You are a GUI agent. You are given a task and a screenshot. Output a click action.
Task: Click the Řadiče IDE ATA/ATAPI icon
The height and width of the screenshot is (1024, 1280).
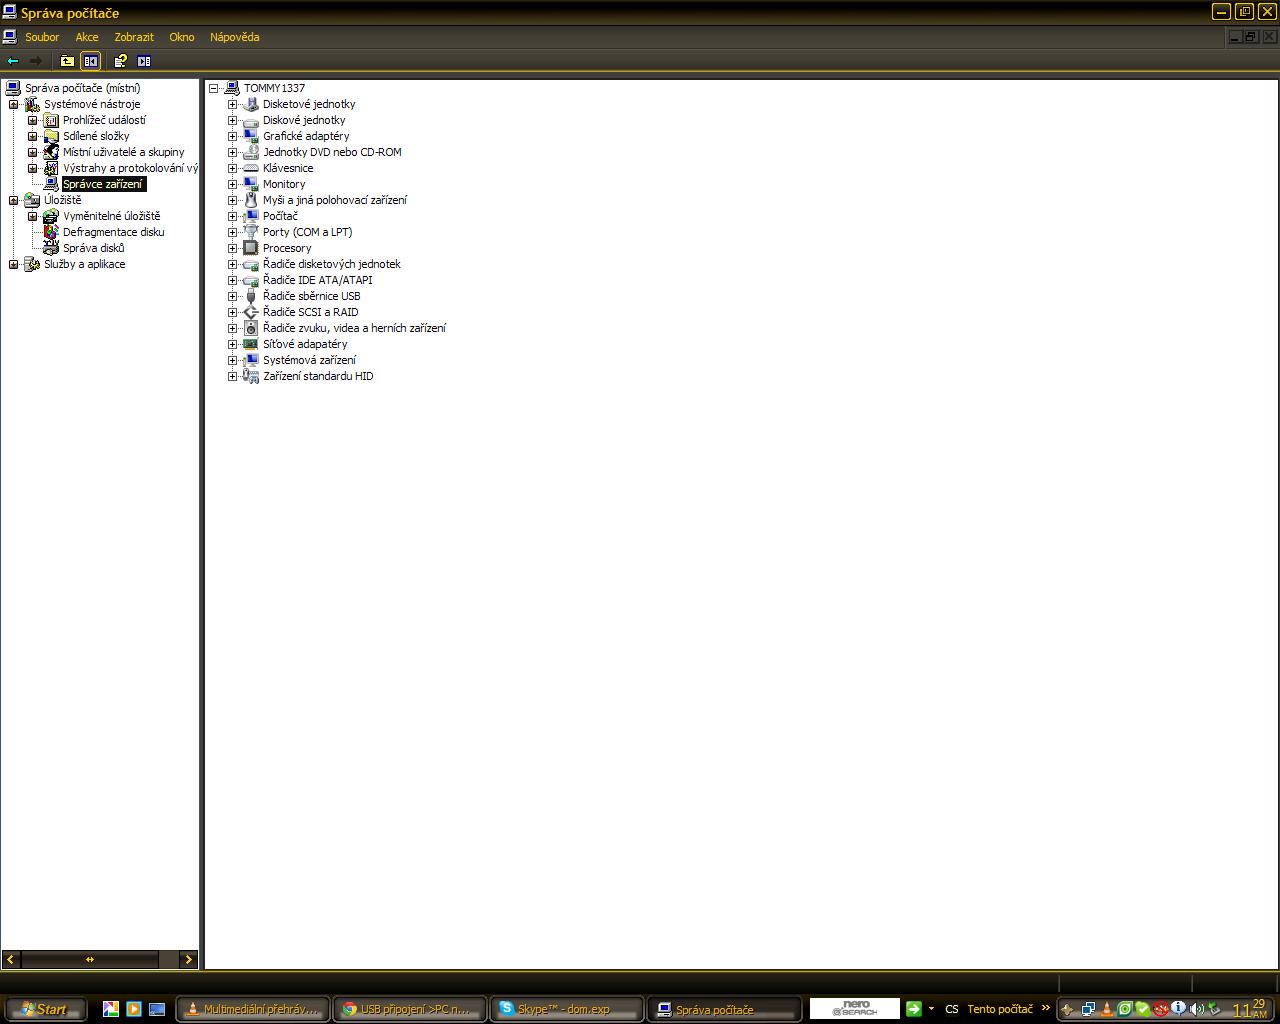(x=251, y=280)
